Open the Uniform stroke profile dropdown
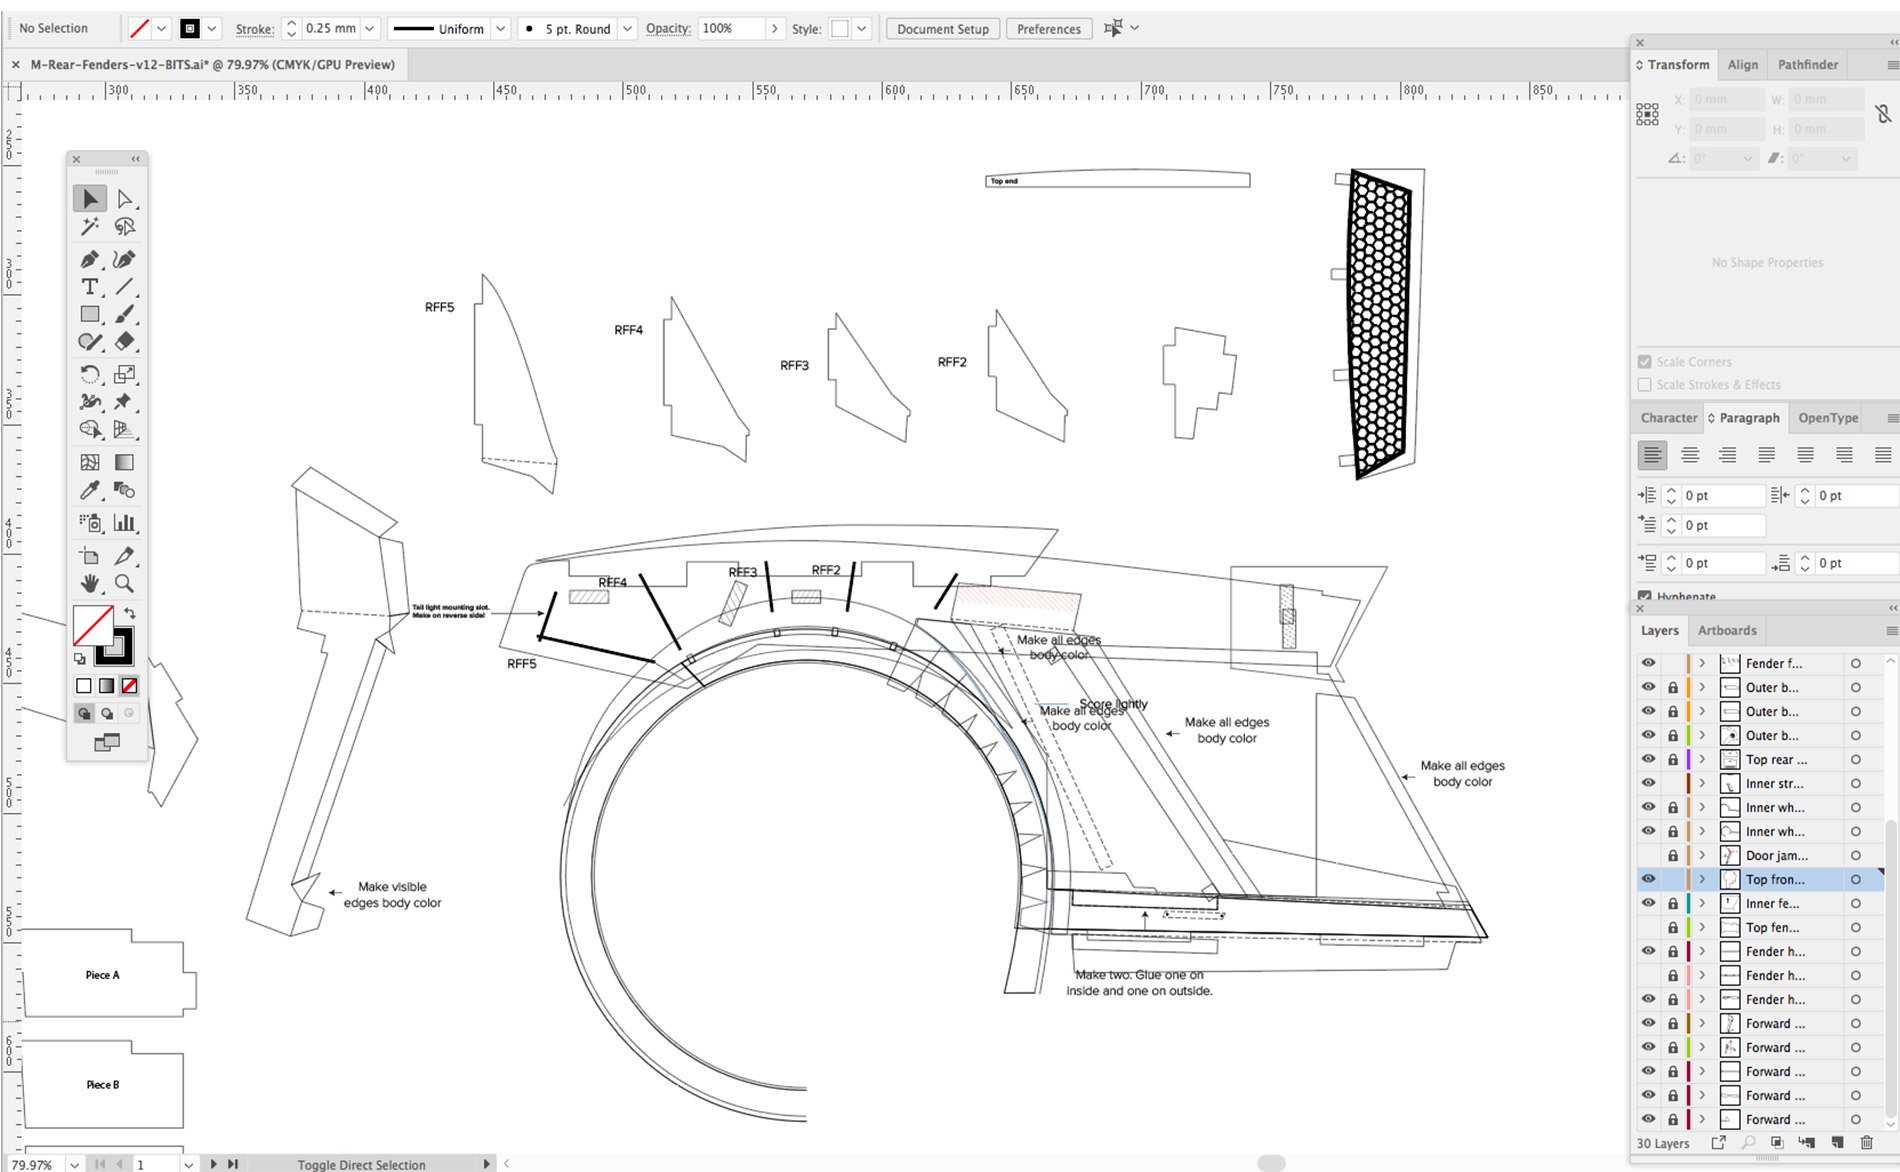 point(501,28)
